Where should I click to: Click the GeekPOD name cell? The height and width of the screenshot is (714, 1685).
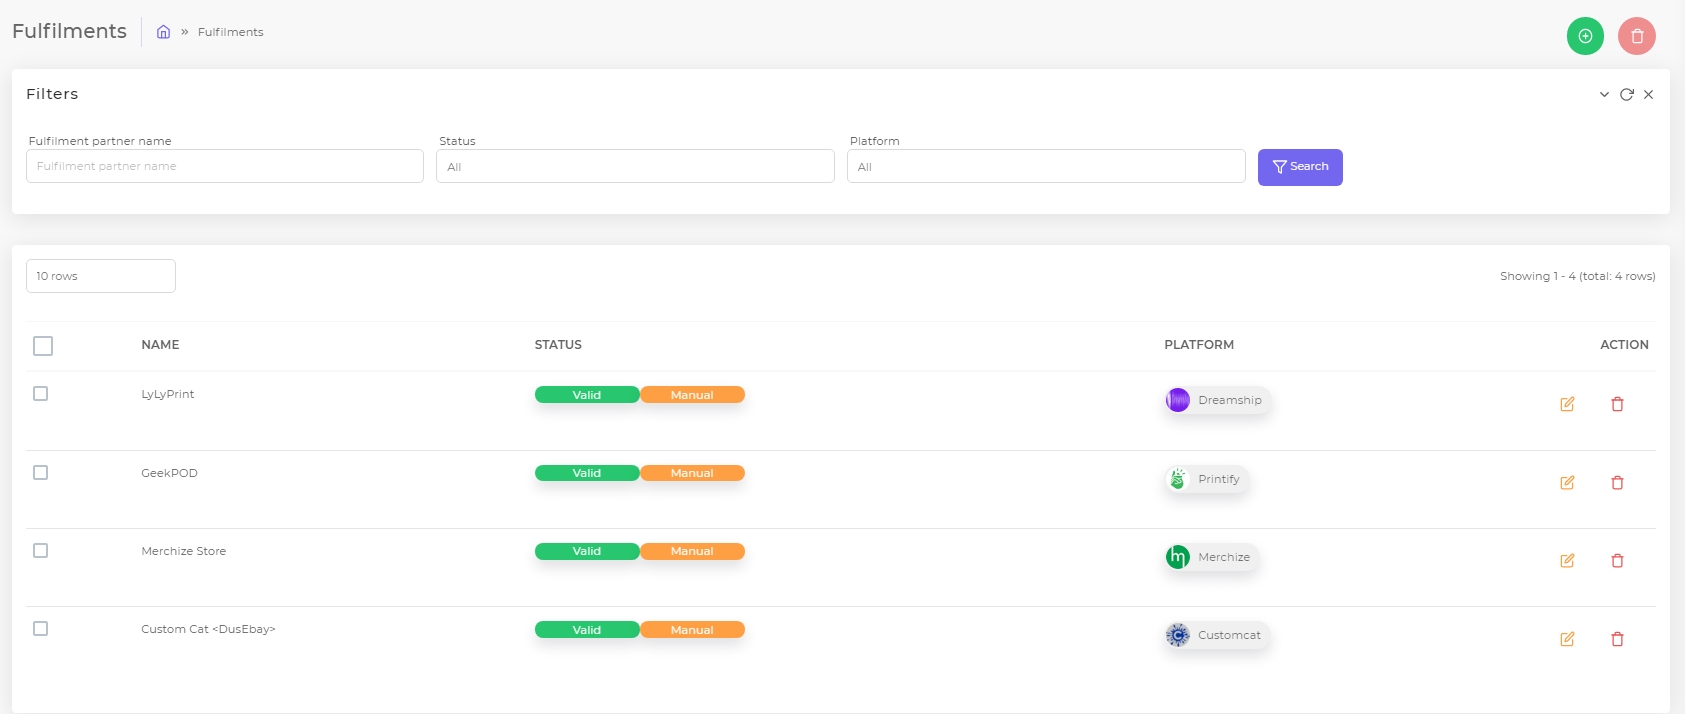tap(169, 473)
